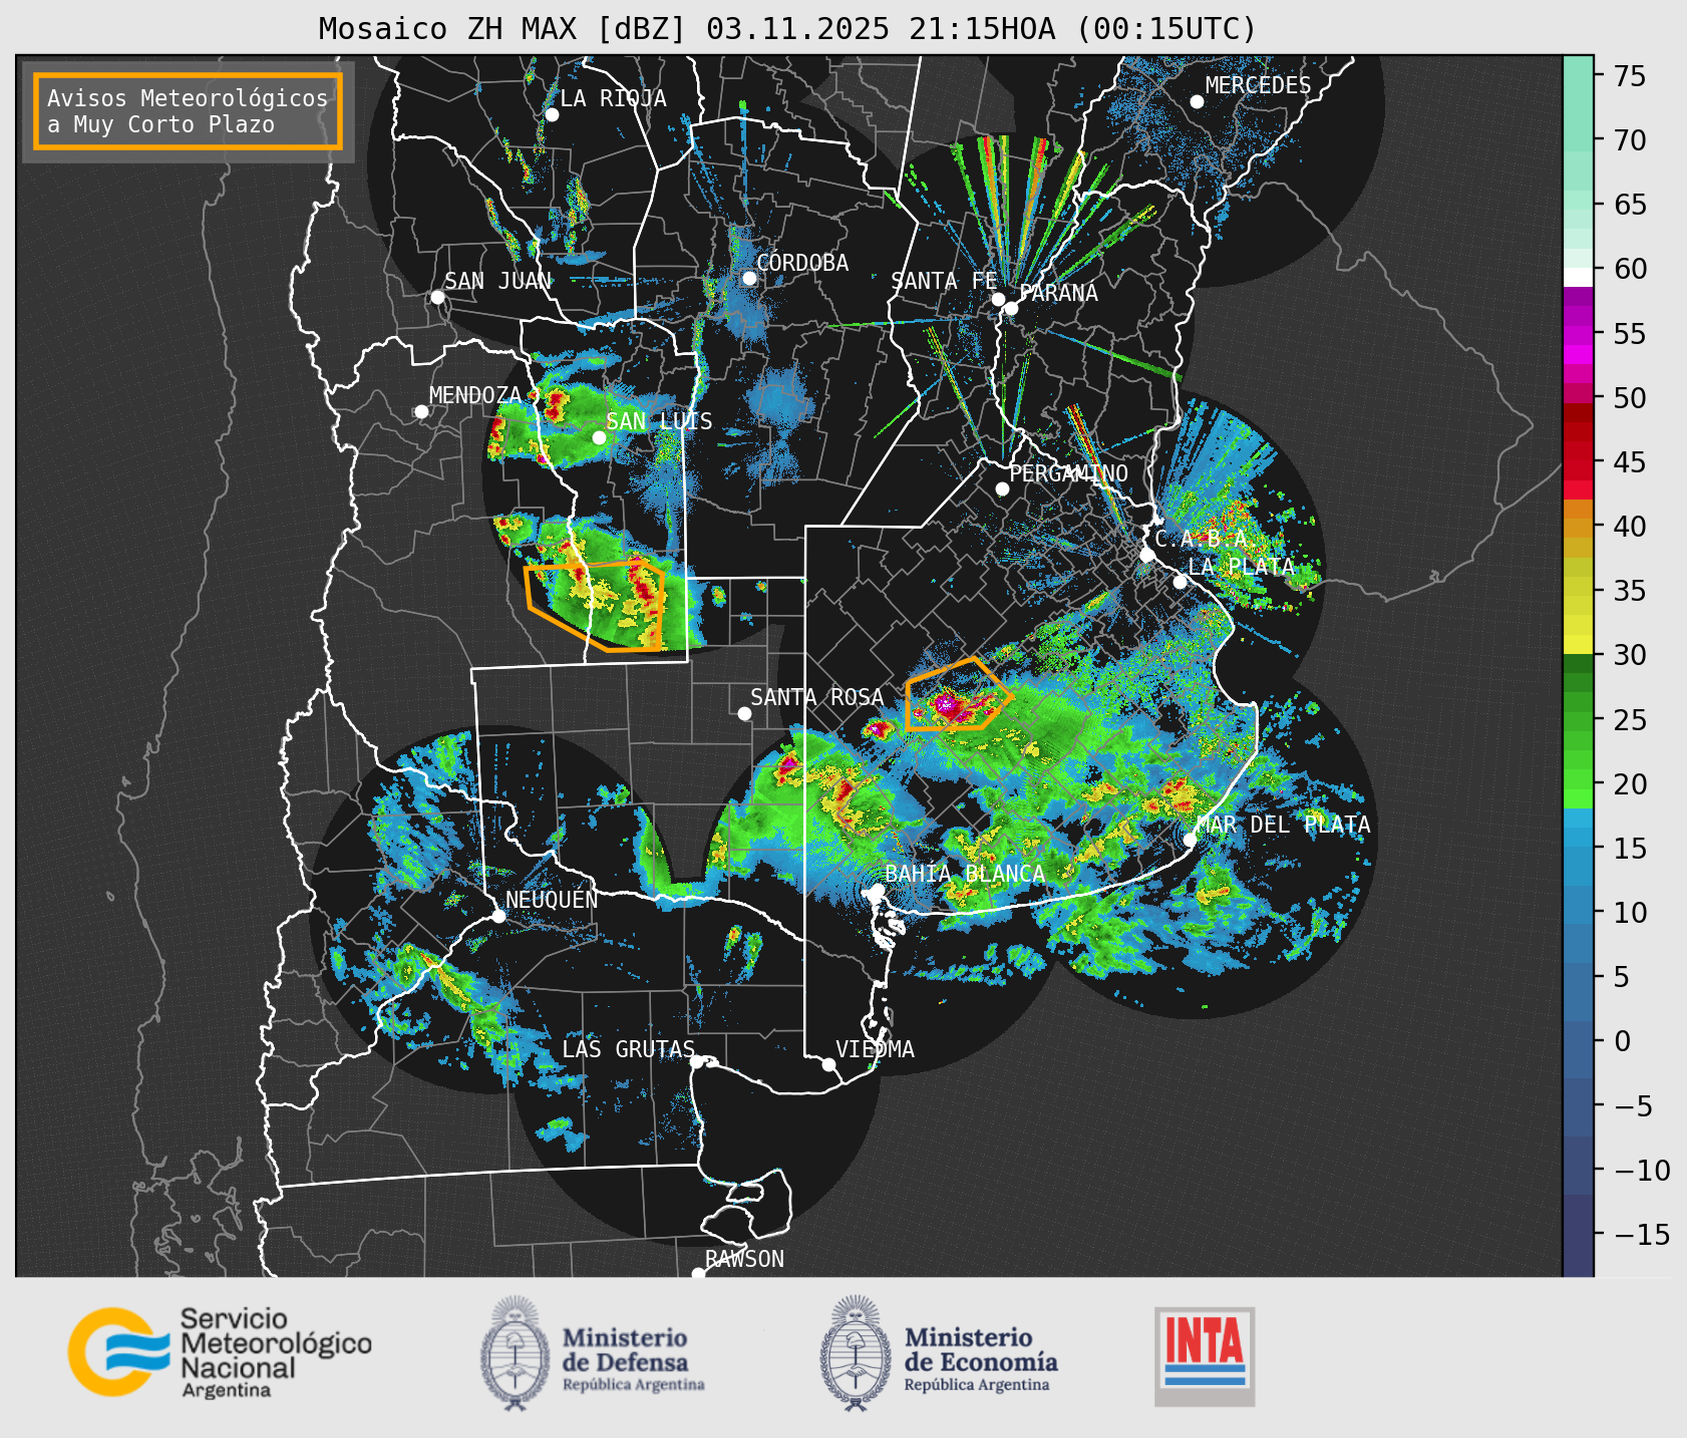Click the Bahía Blanca city marker
Screen dimensions: 1687x1438
pyautogui.click(x=877, y=890)
